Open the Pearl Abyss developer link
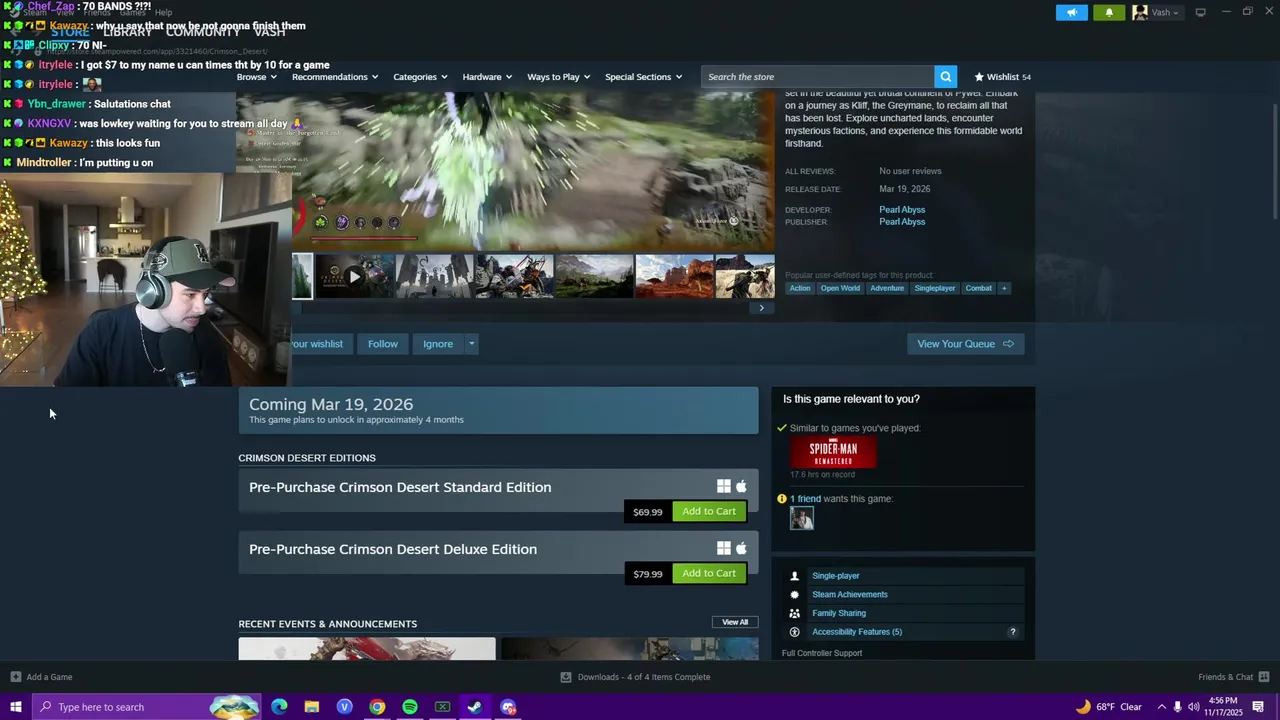The height and width of the screenshot is (720, 1280). (902, 210)
